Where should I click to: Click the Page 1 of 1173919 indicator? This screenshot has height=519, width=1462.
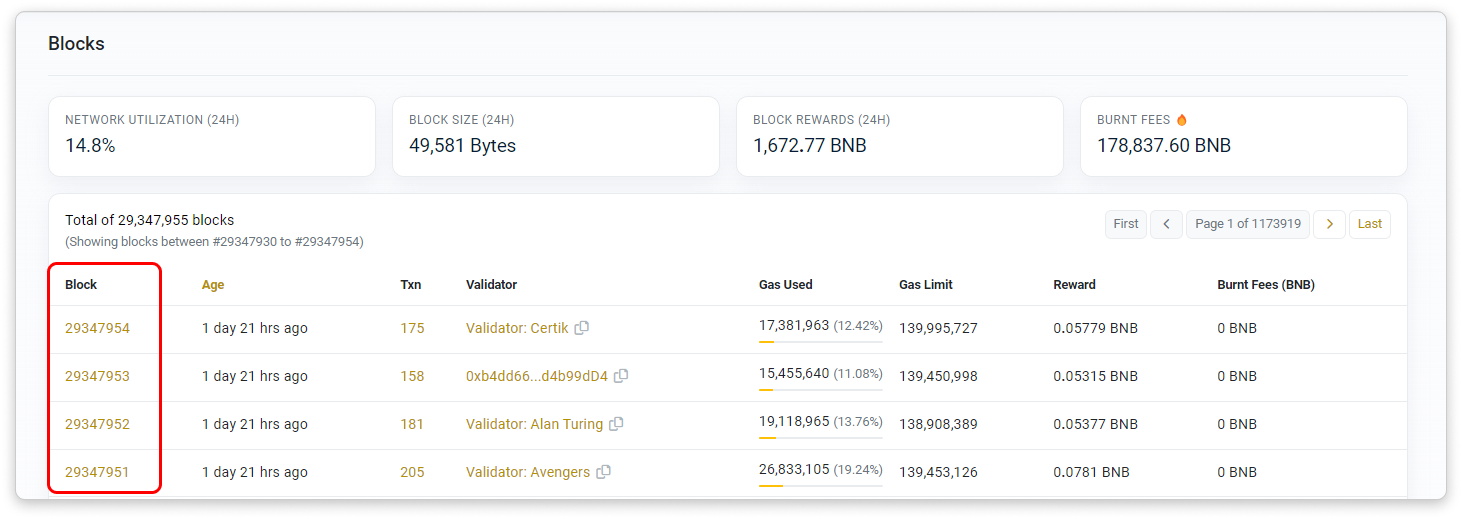pyautogui.click(x=1247, y=224)
